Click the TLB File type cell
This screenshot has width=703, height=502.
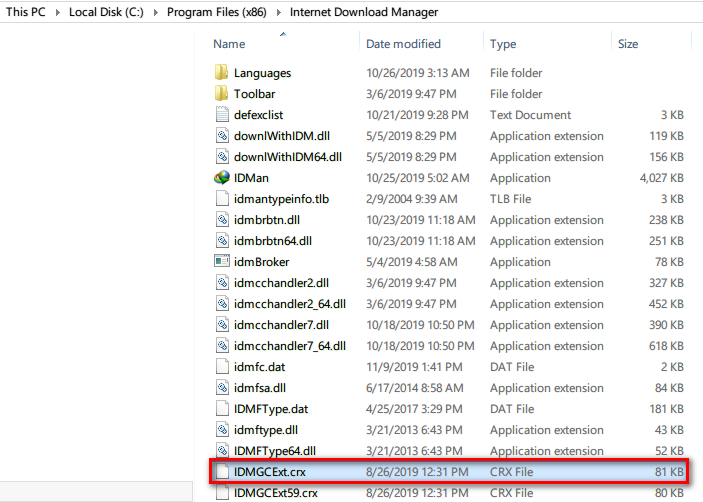[510, 199]
